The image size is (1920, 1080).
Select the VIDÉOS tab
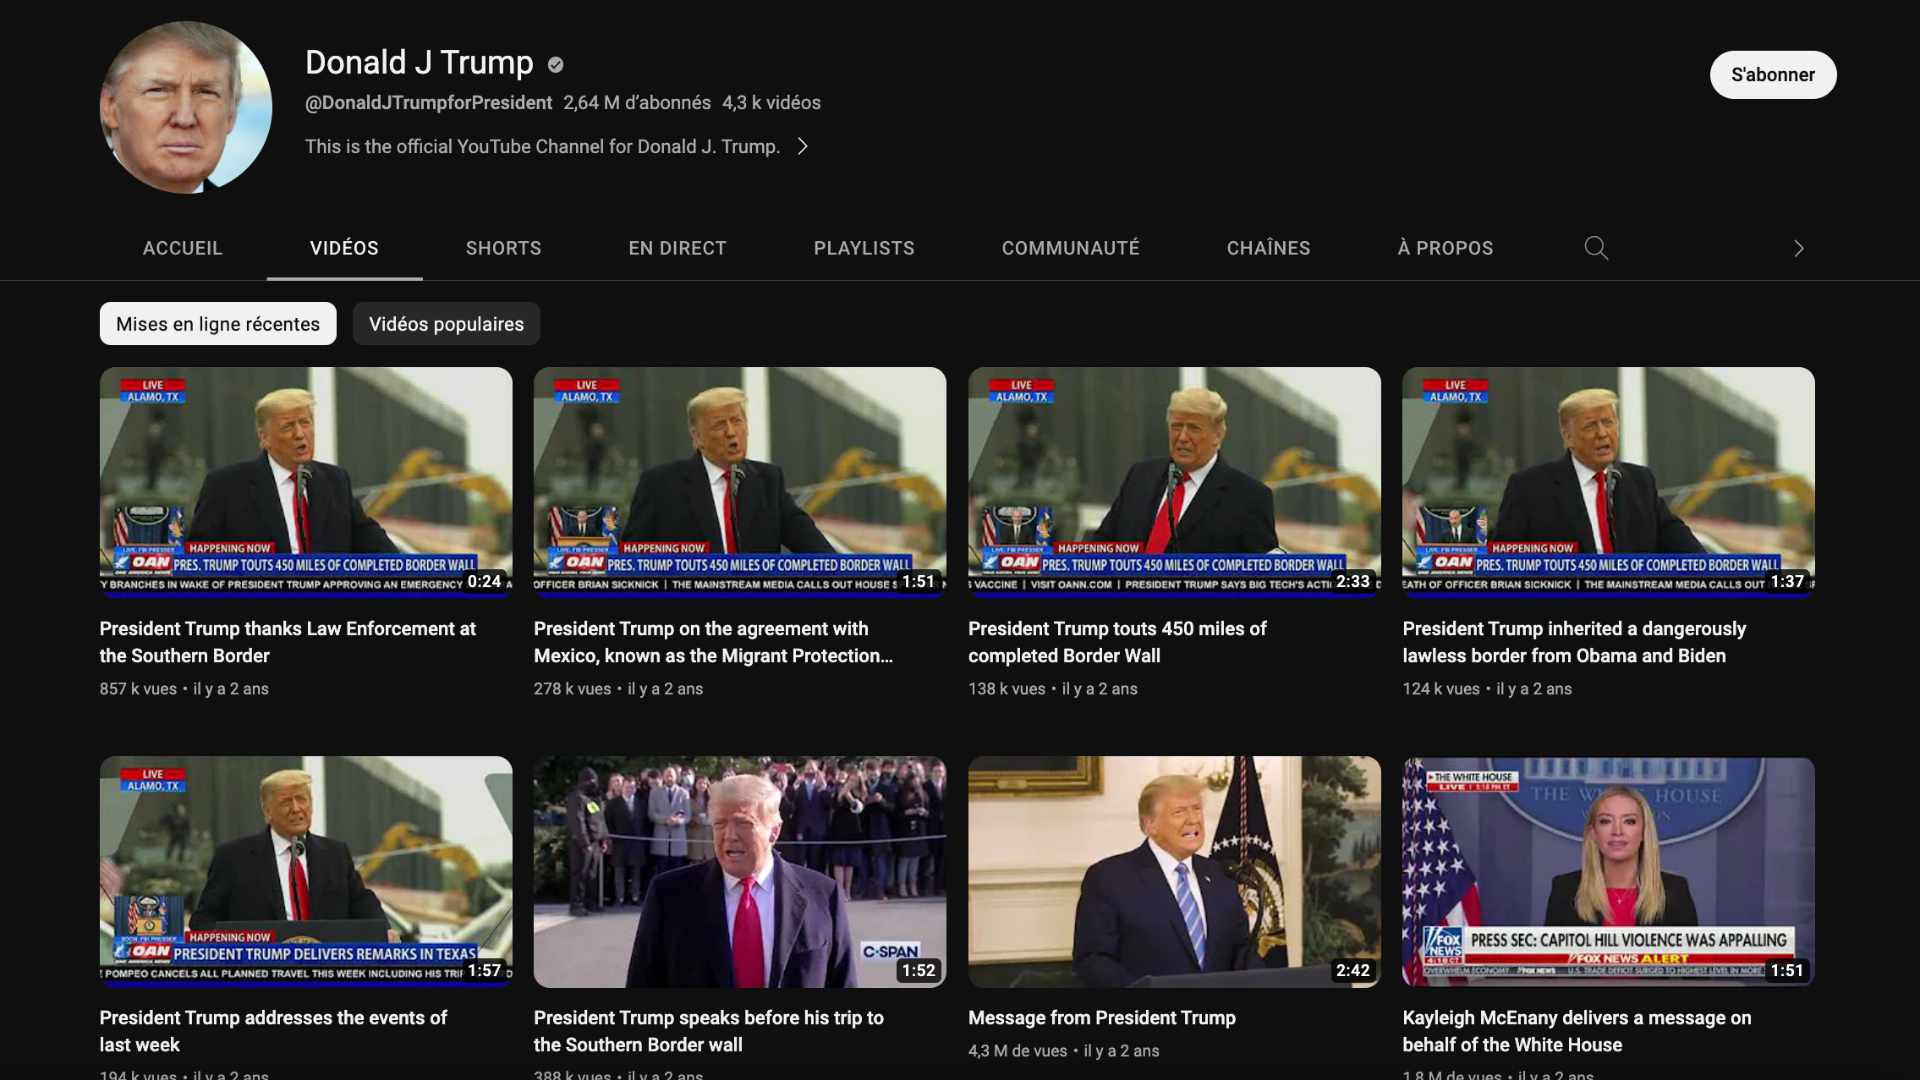344,248
